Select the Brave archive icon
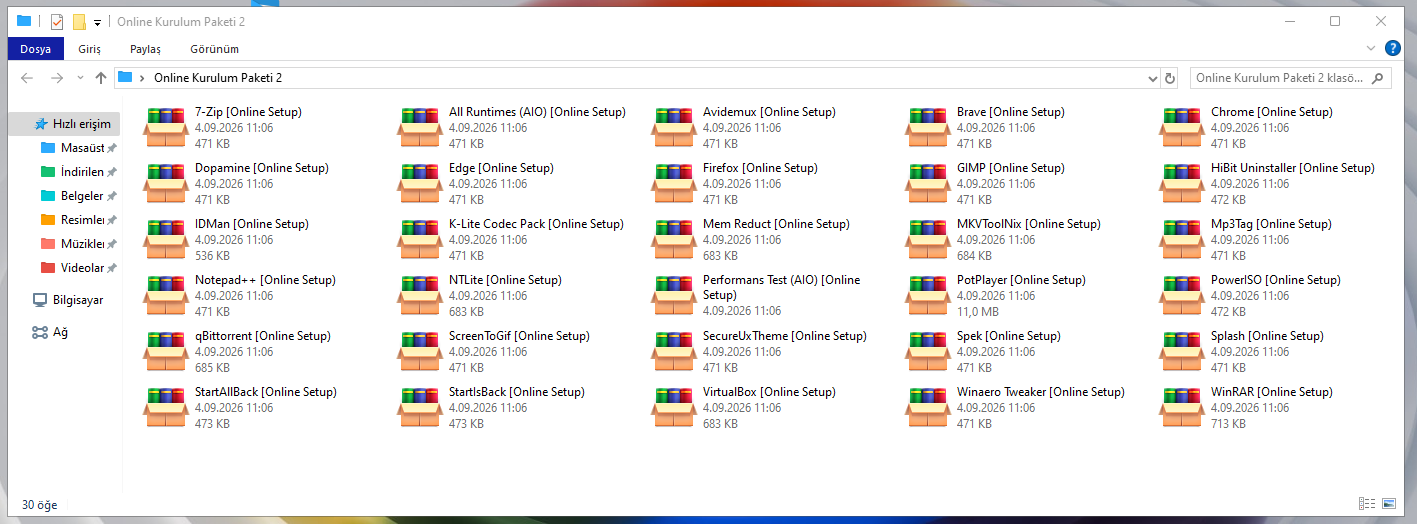Screen dimensions: 1417x524 tap(929, 128)
